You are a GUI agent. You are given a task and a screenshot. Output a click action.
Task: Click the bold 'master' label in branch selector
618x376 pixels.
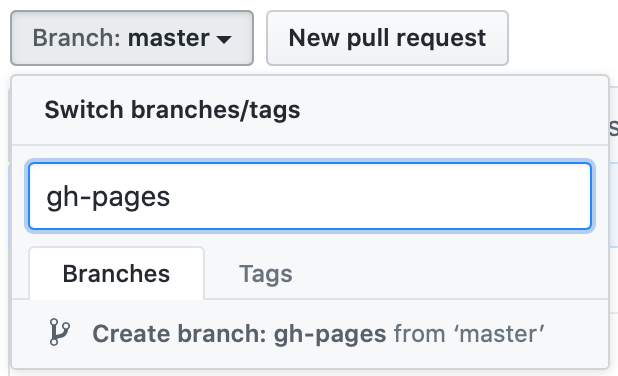[x=168, y=38]
